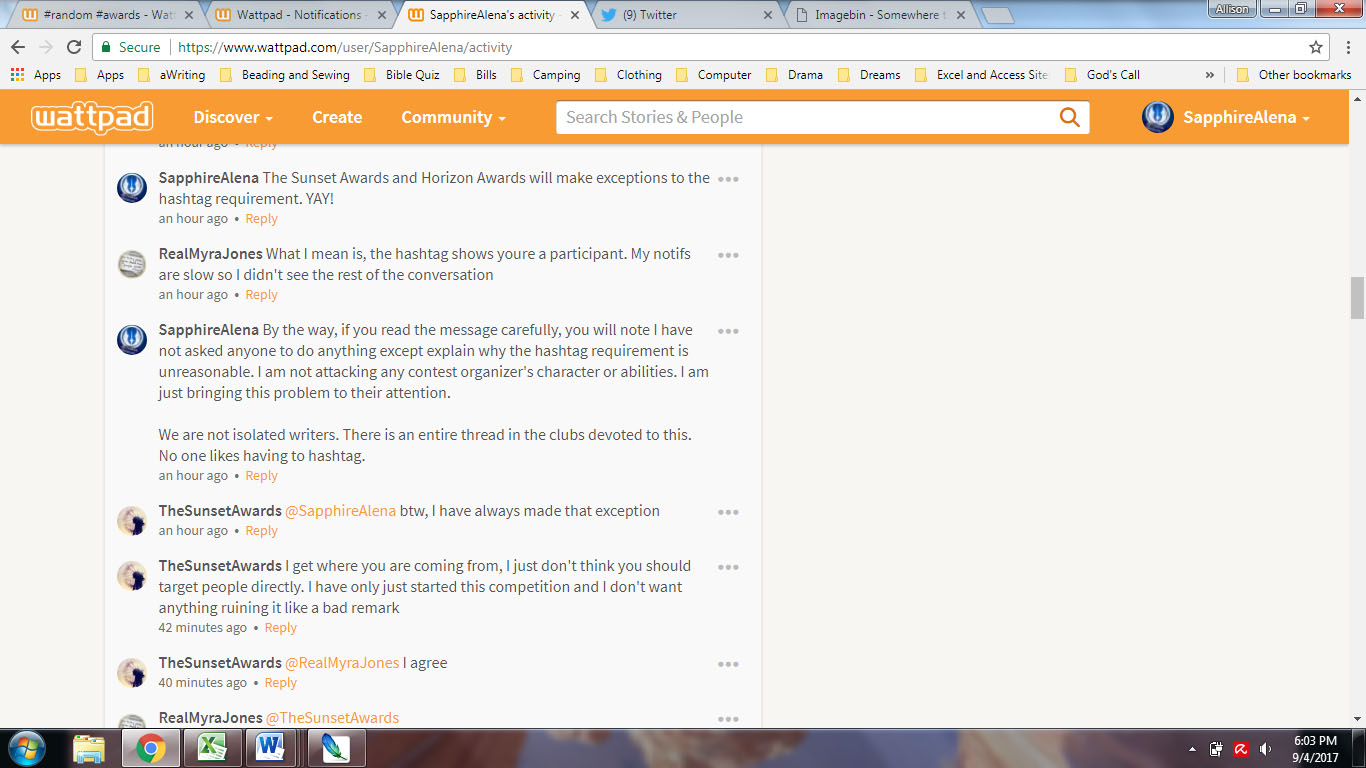Open the Chrome menu three-dot icon
This screenshot has height=768, width=1366.
[1346, 47]
